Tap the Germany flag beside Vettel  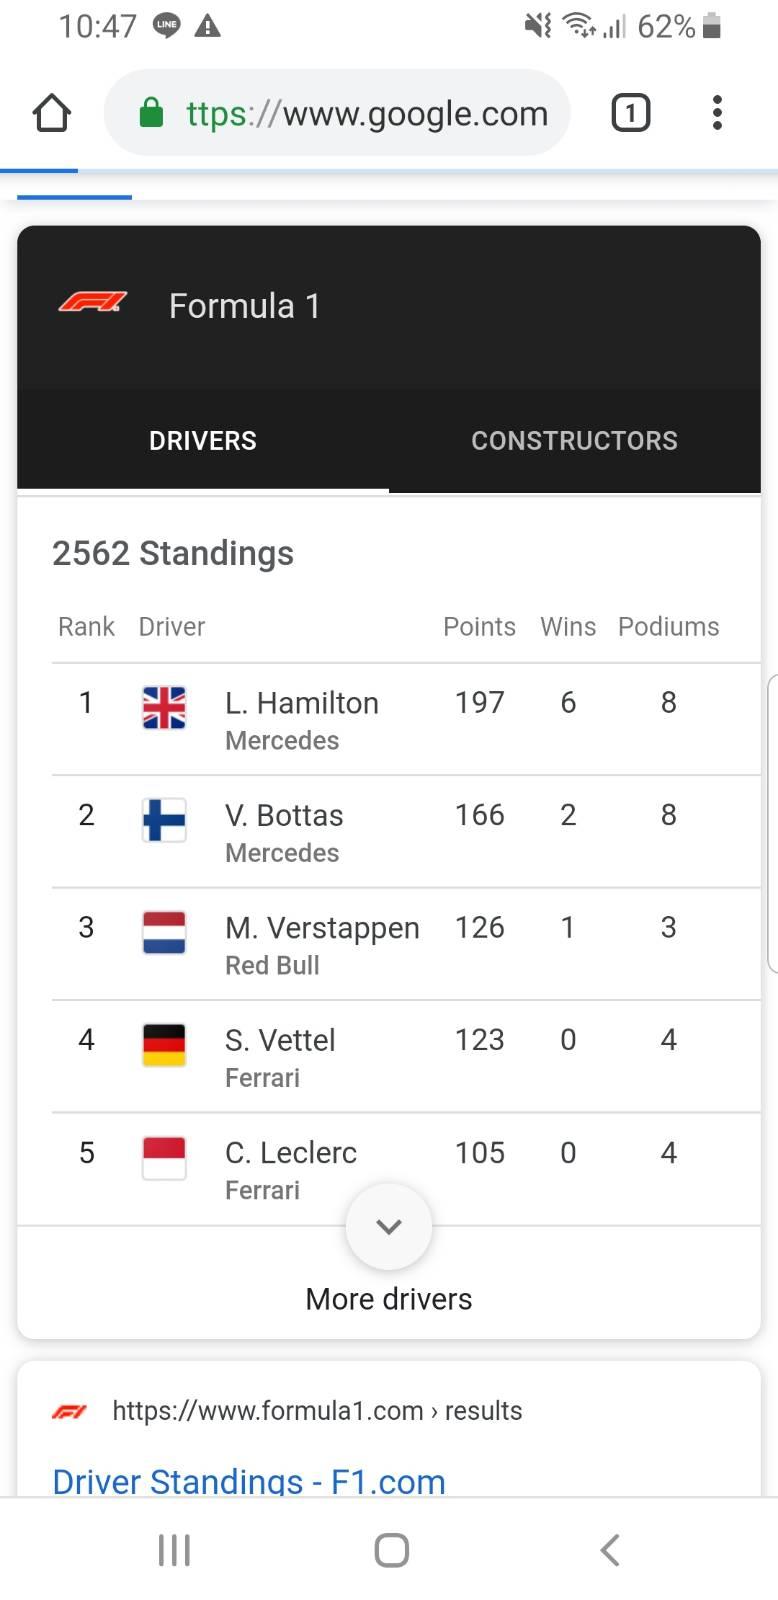click(164, 1045)
